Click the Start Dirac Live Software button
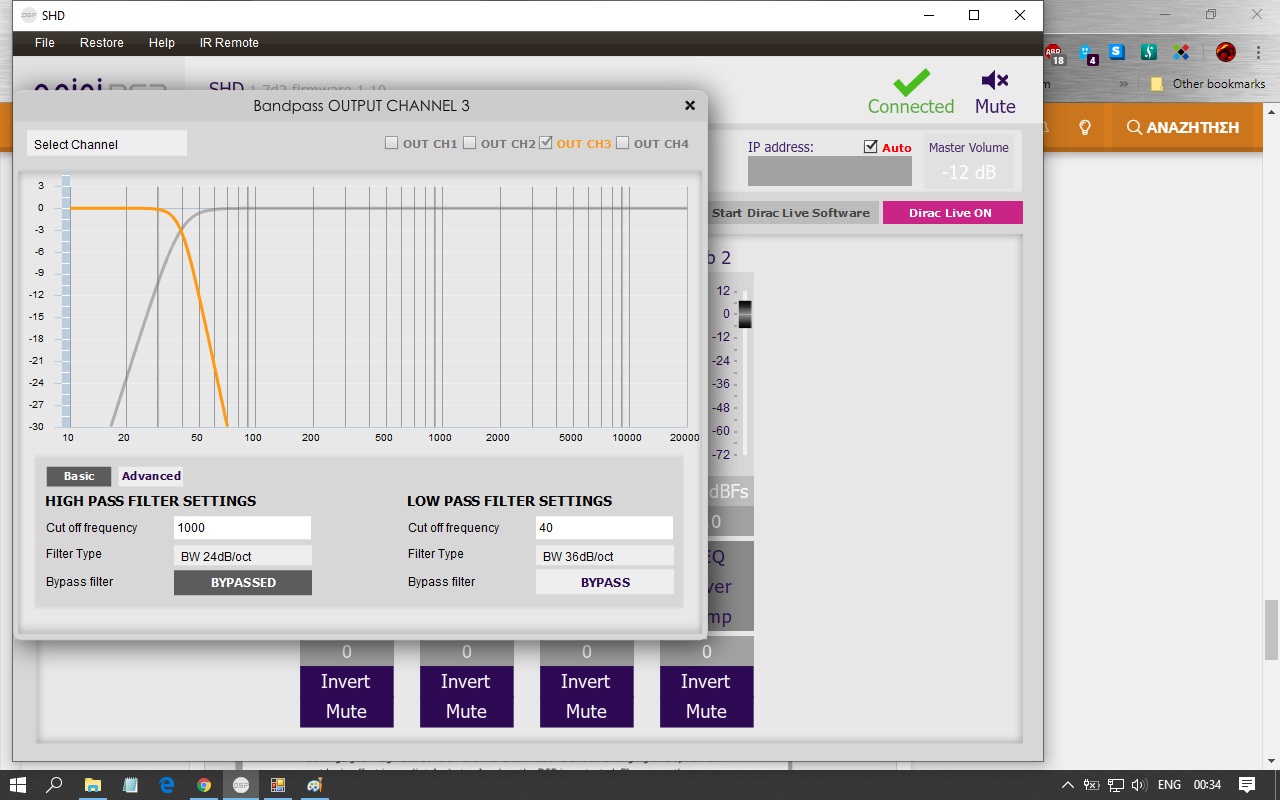1280x800 pixels. pyautogui.click(x=790, y=213)
